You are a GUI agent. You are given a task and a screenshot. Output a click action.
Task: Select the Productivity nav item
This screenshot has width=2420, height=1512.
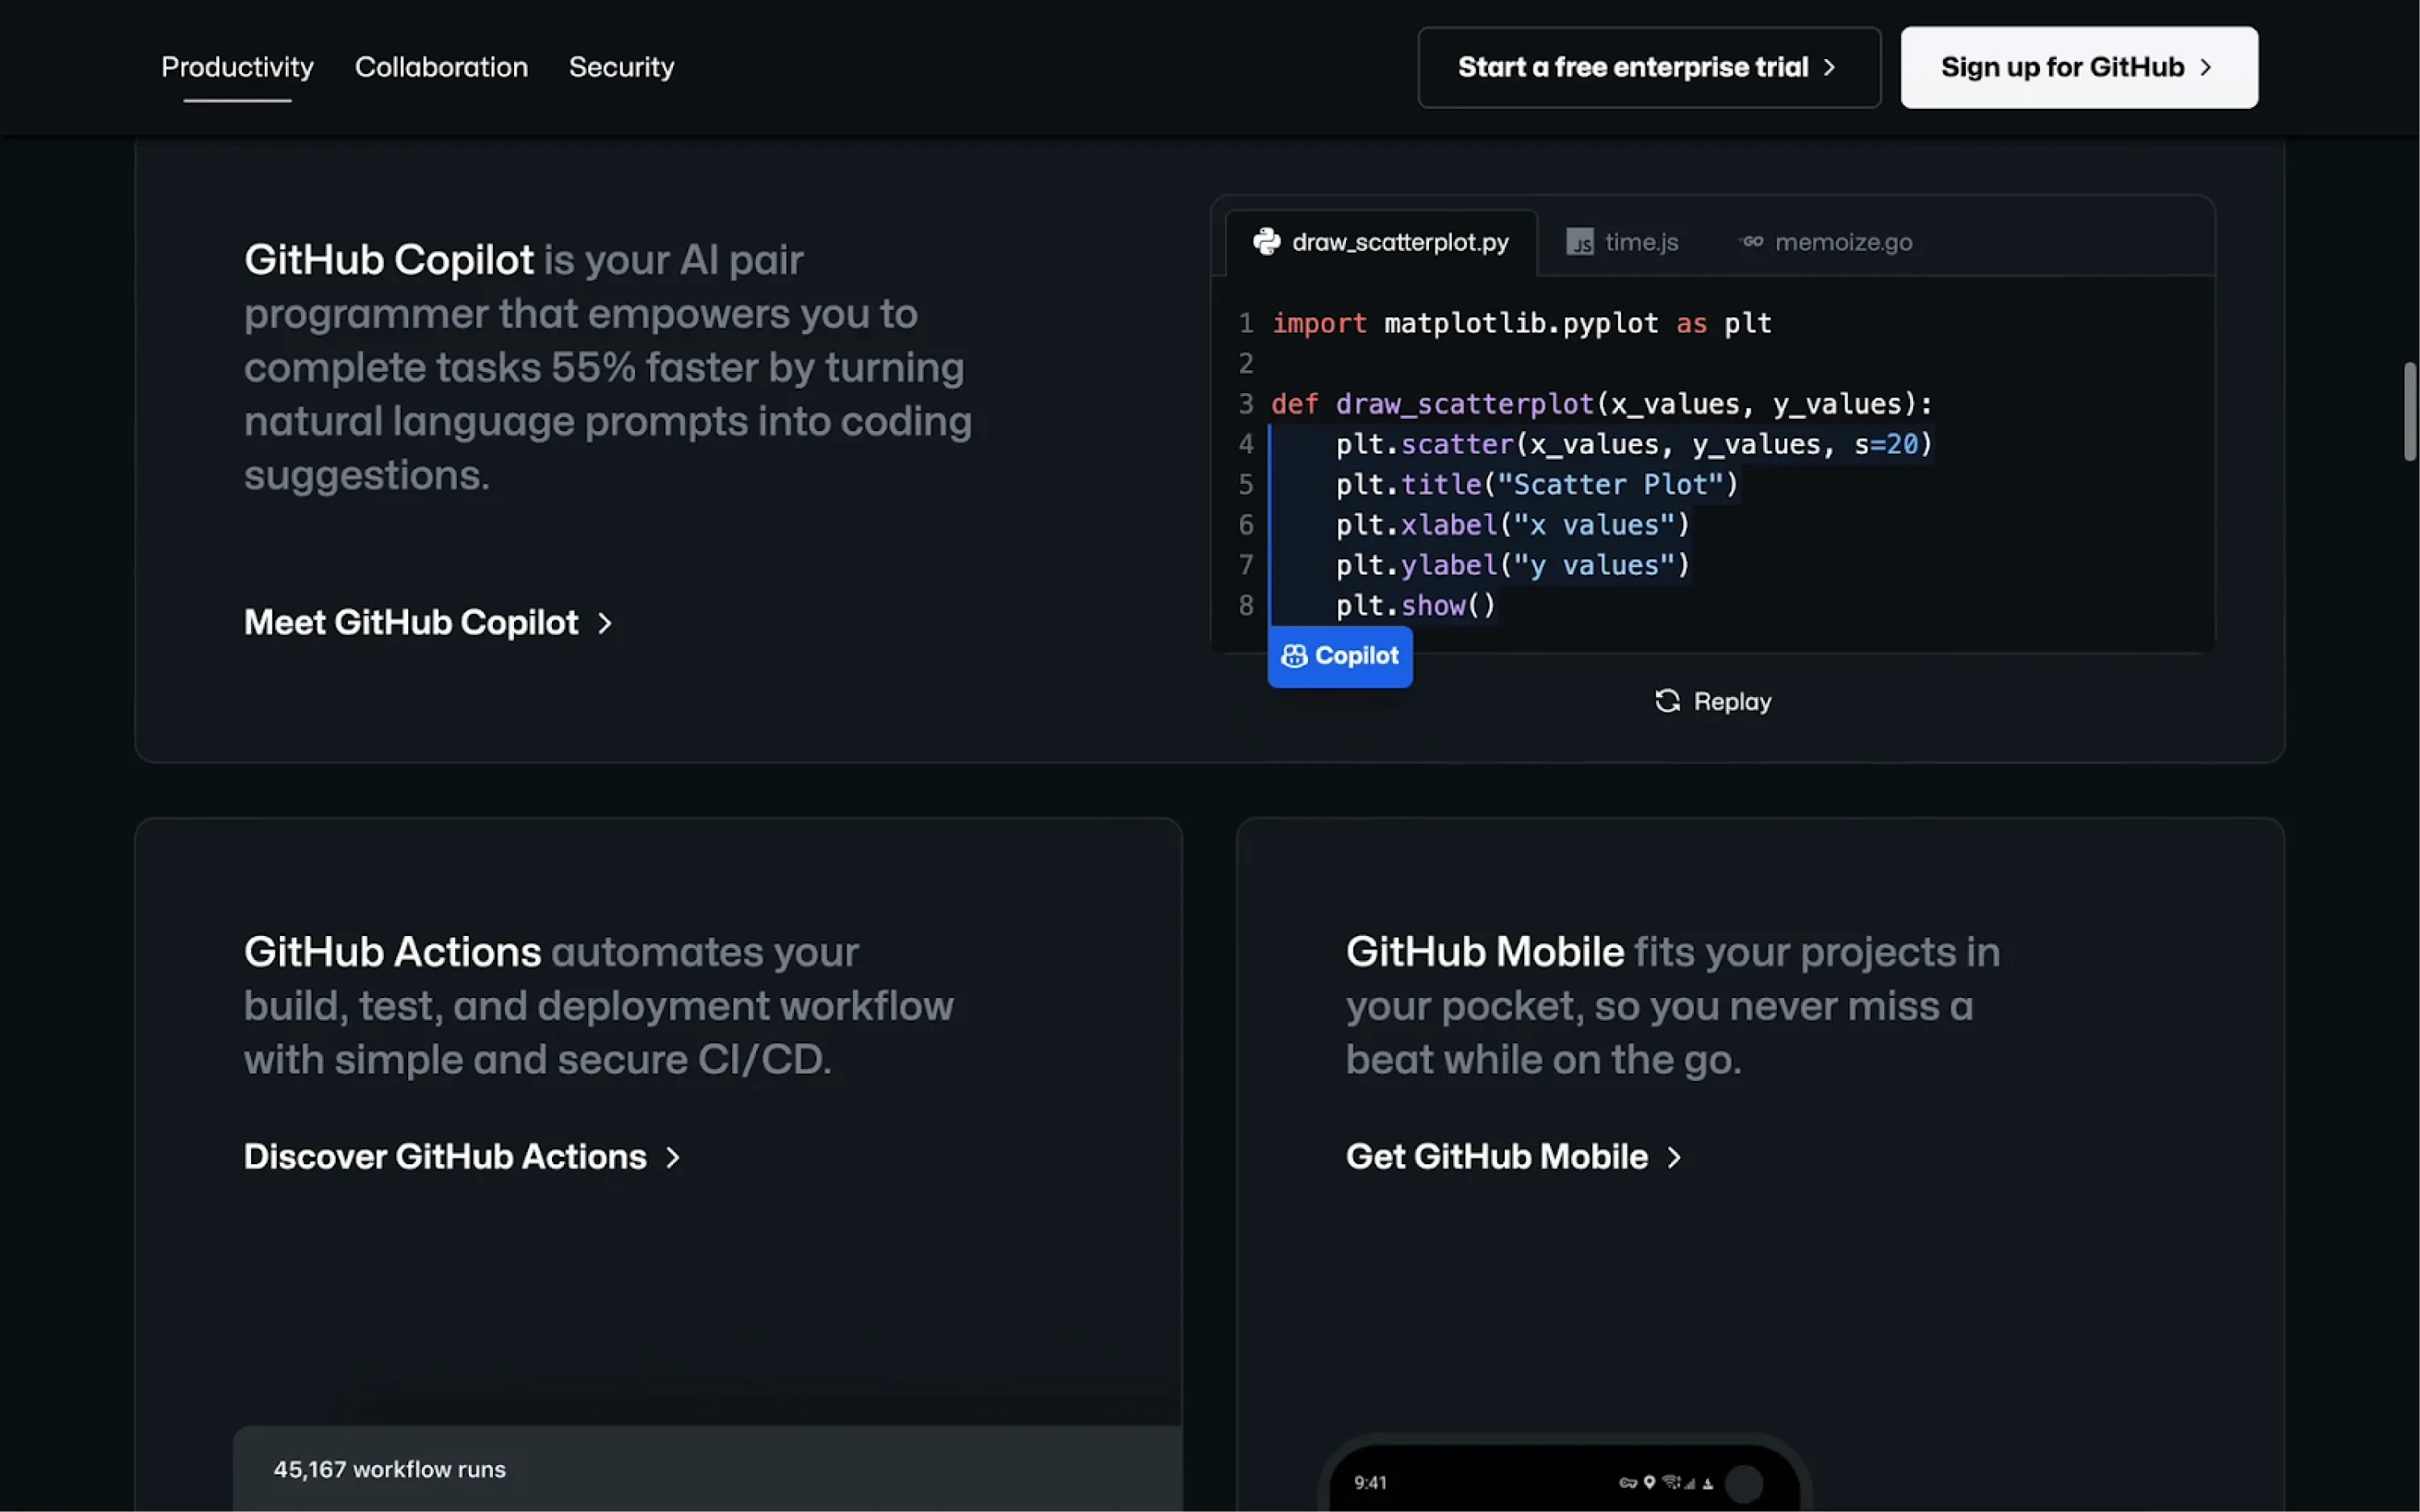(237, 67)
